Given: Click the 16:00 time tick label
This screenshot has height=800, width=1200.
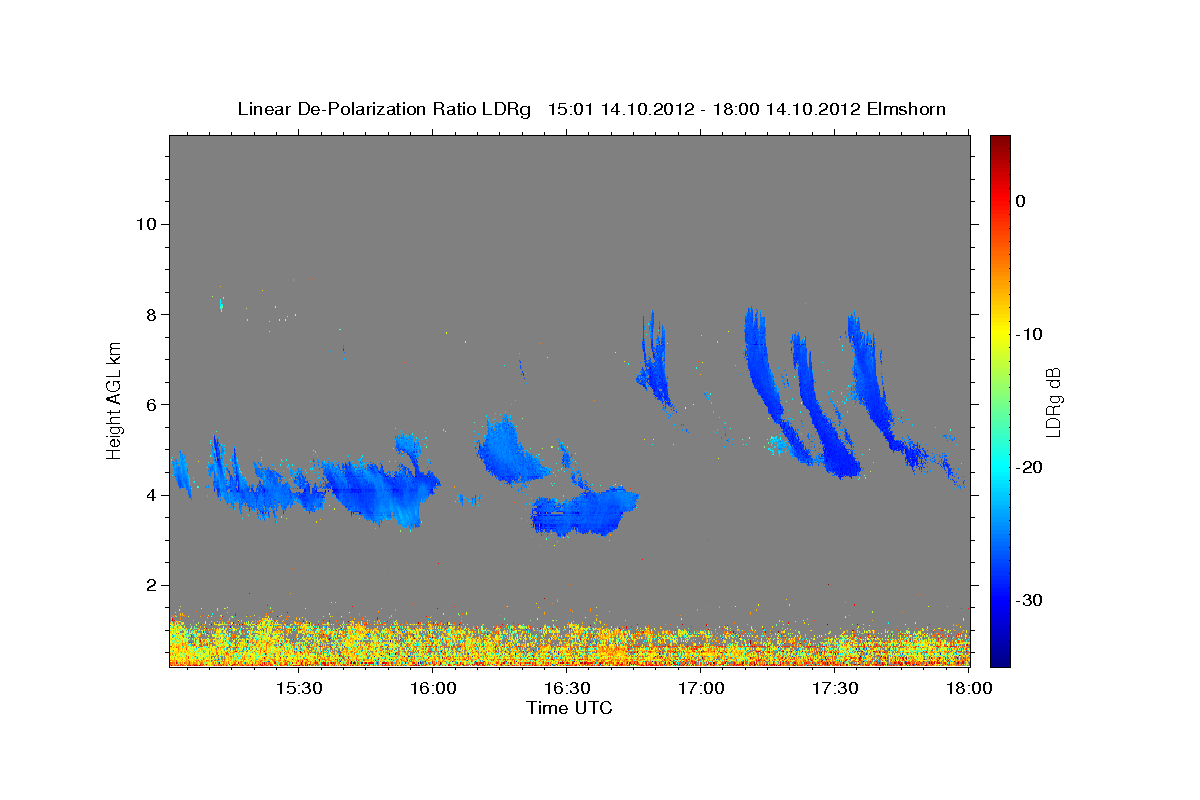Looking at the screenshot, I should point(433,688).
